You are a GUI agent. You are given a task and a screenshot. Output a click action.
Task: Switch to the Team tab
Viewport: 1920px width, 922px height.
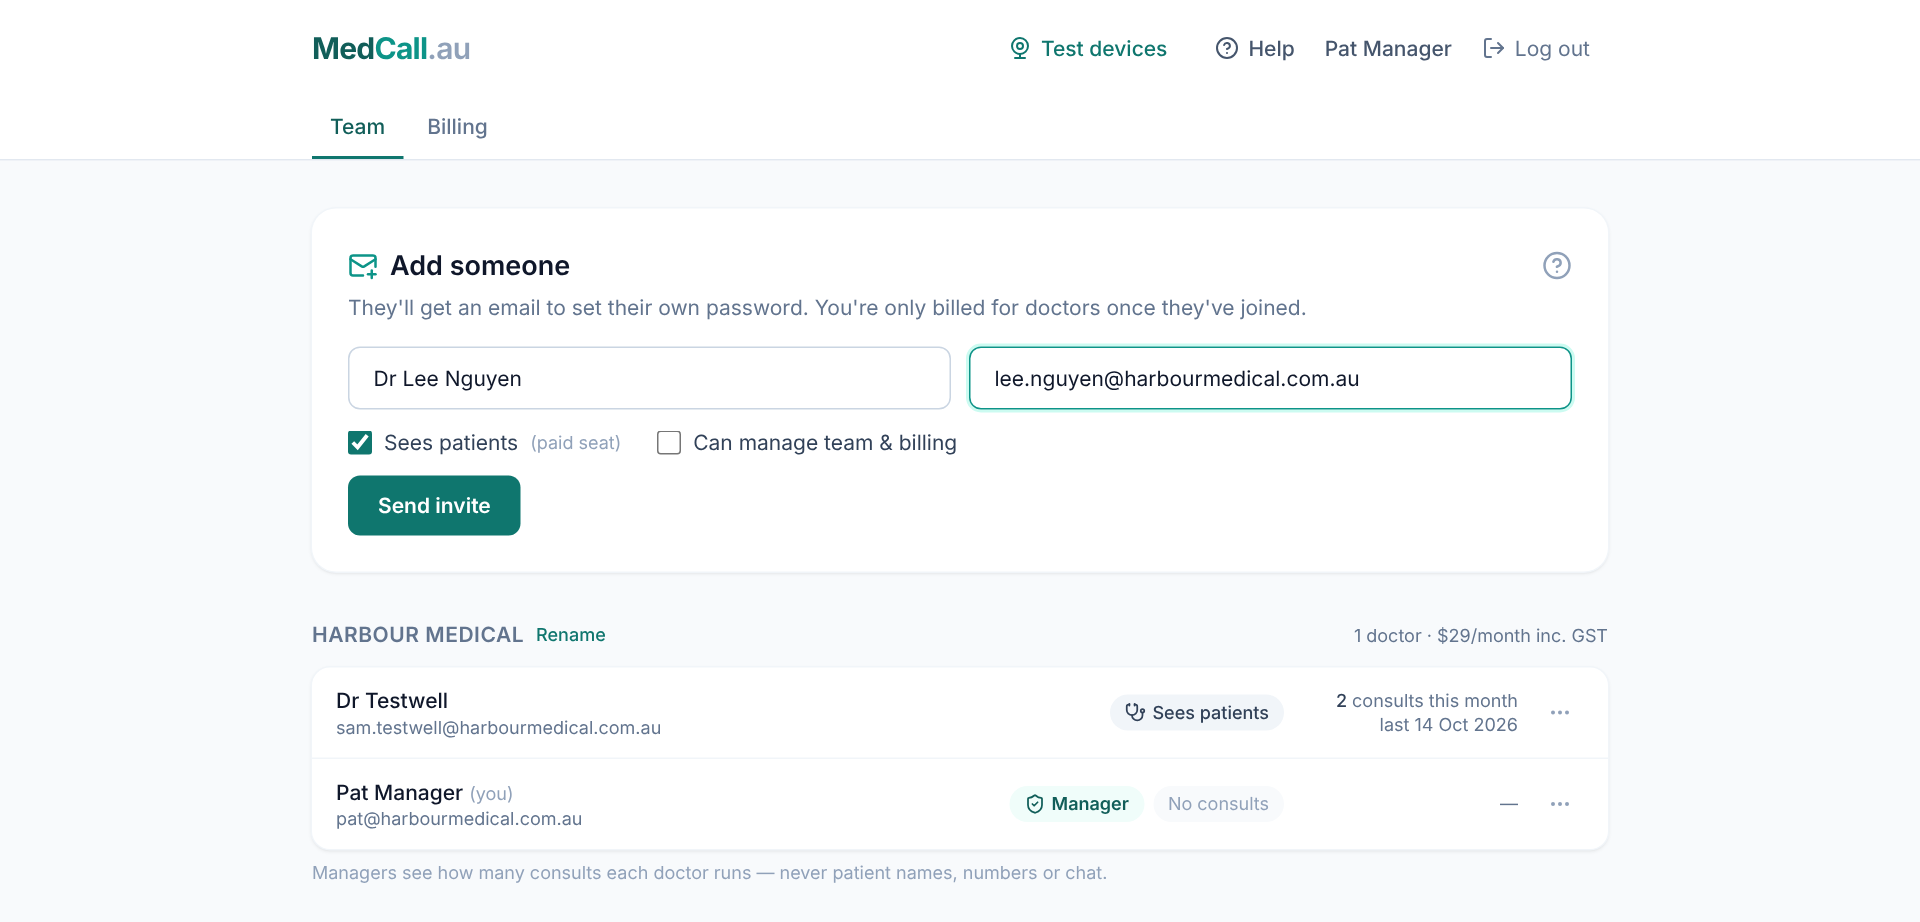coord(358,127)
